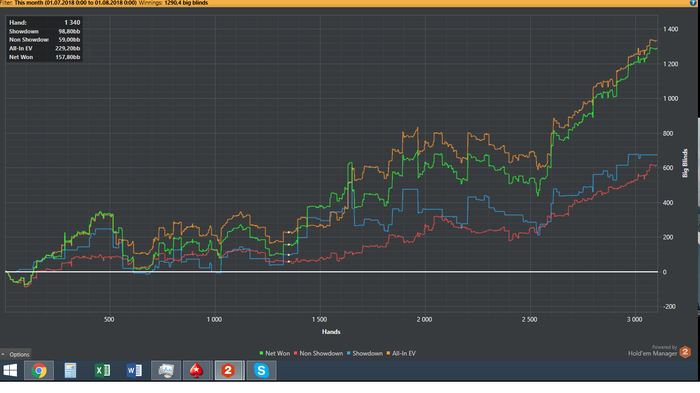The image size is (700, 393).
Task: Open Skype from the taskbar
Action: (261, 370)
